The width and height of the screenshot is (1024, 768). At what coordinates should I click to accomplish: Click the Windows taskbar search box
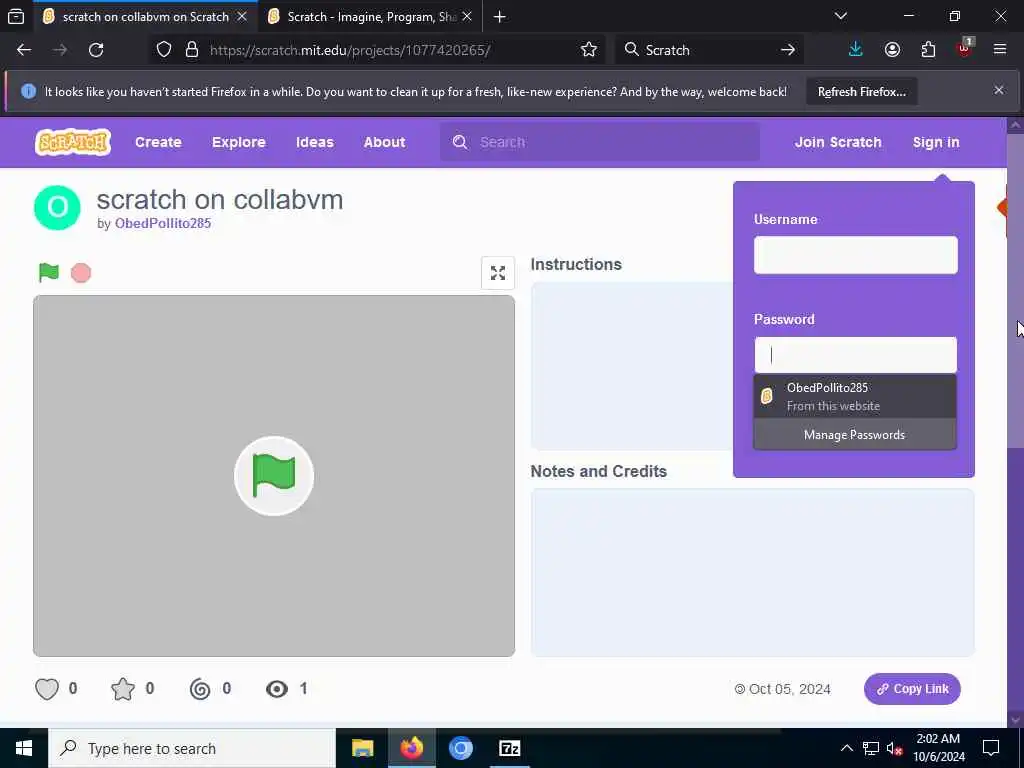(x=192, y=748)
